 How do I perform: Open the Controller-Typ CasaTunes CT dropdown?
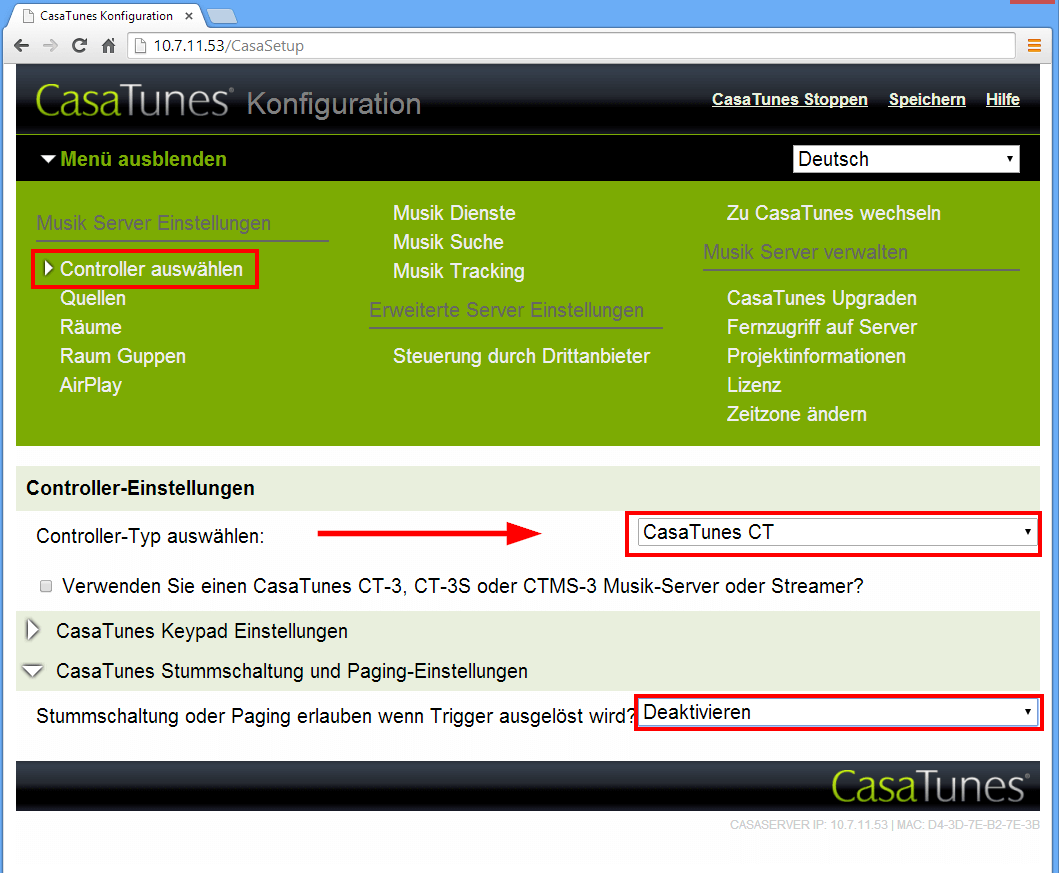click(837, 533)
